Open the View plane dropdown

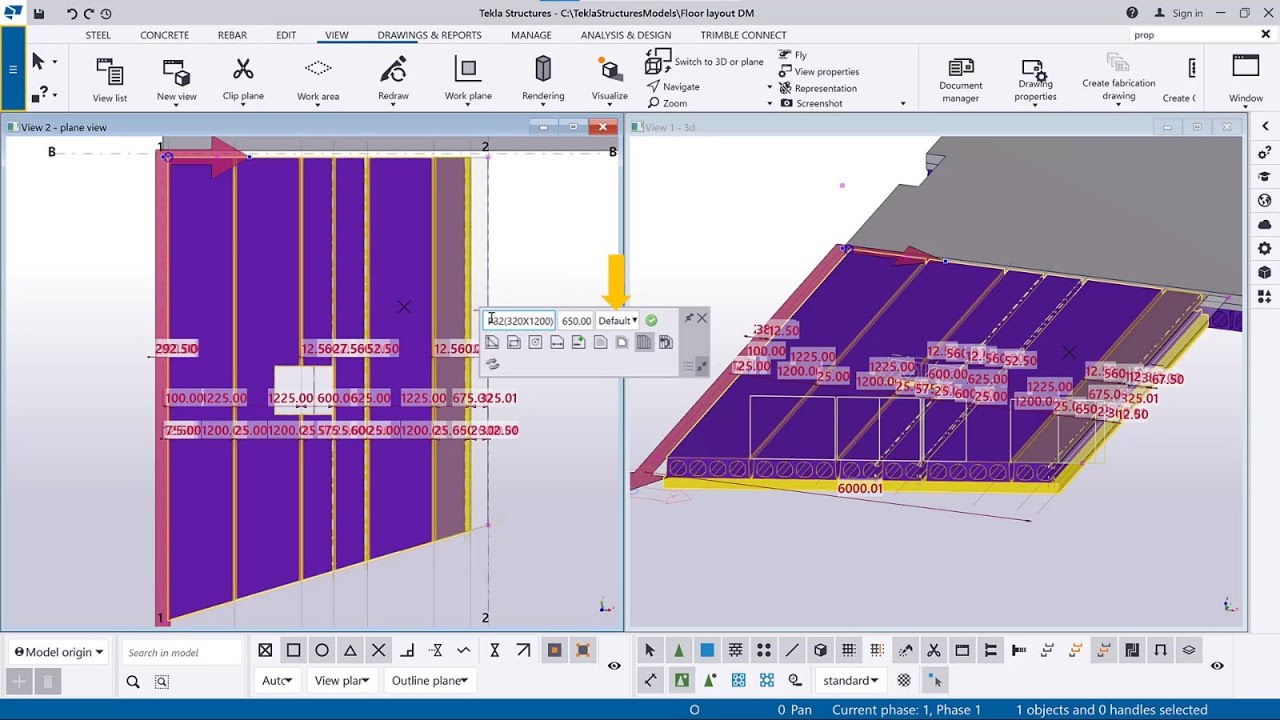pyautogui.click(x=342, y=680)
